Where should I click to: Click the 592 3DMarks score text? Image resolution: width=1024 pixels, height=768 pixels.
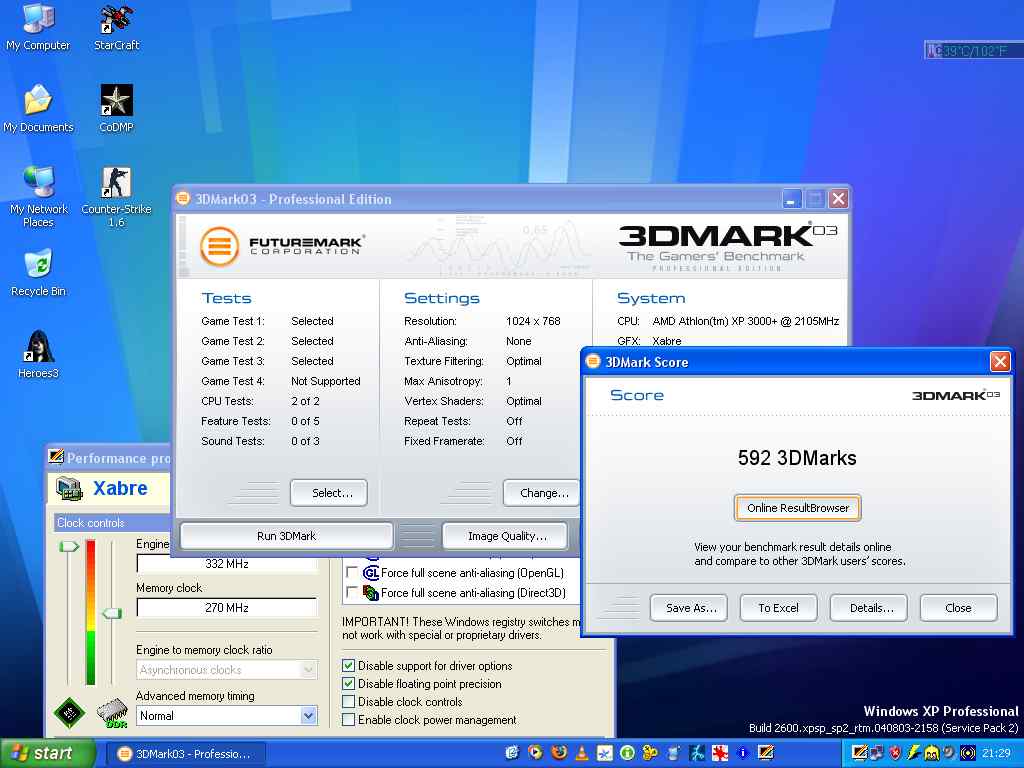797,458
